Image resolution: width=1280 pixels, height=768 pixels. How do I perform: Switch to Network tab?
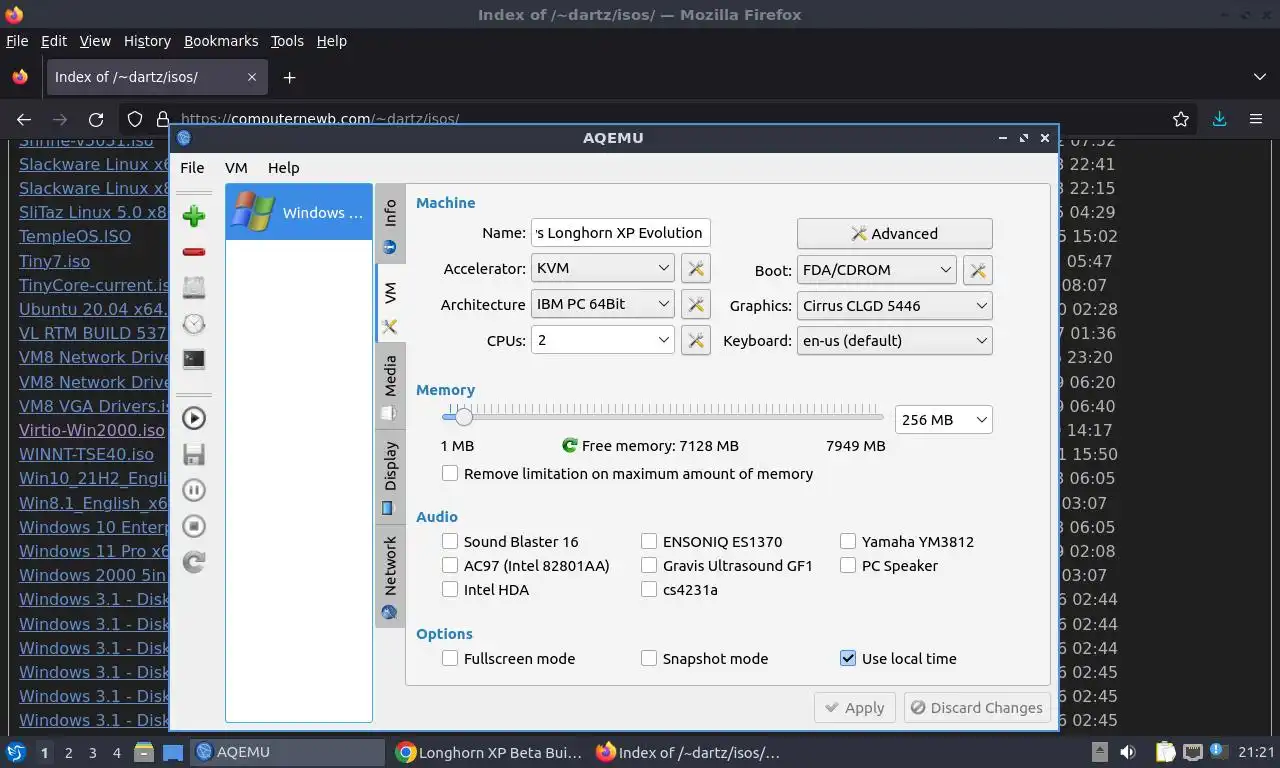[x=390, y=577]
